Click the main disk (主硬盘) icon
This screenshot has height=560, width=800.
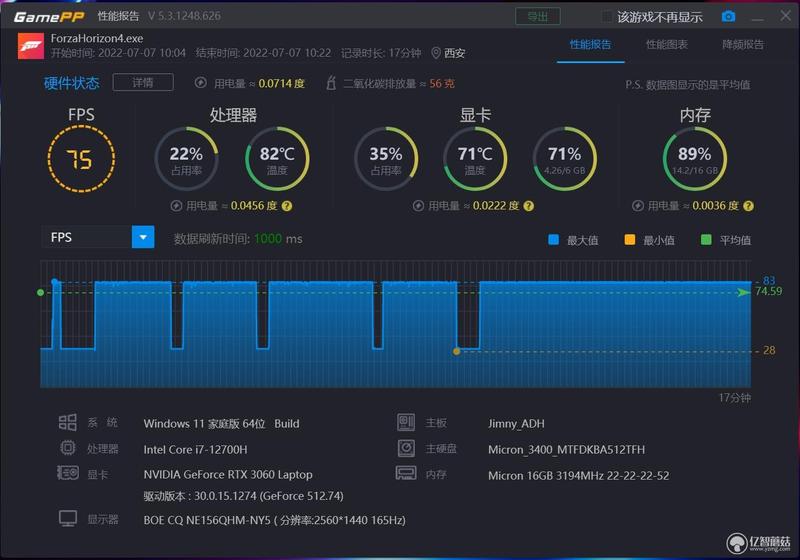click(406, 448)
